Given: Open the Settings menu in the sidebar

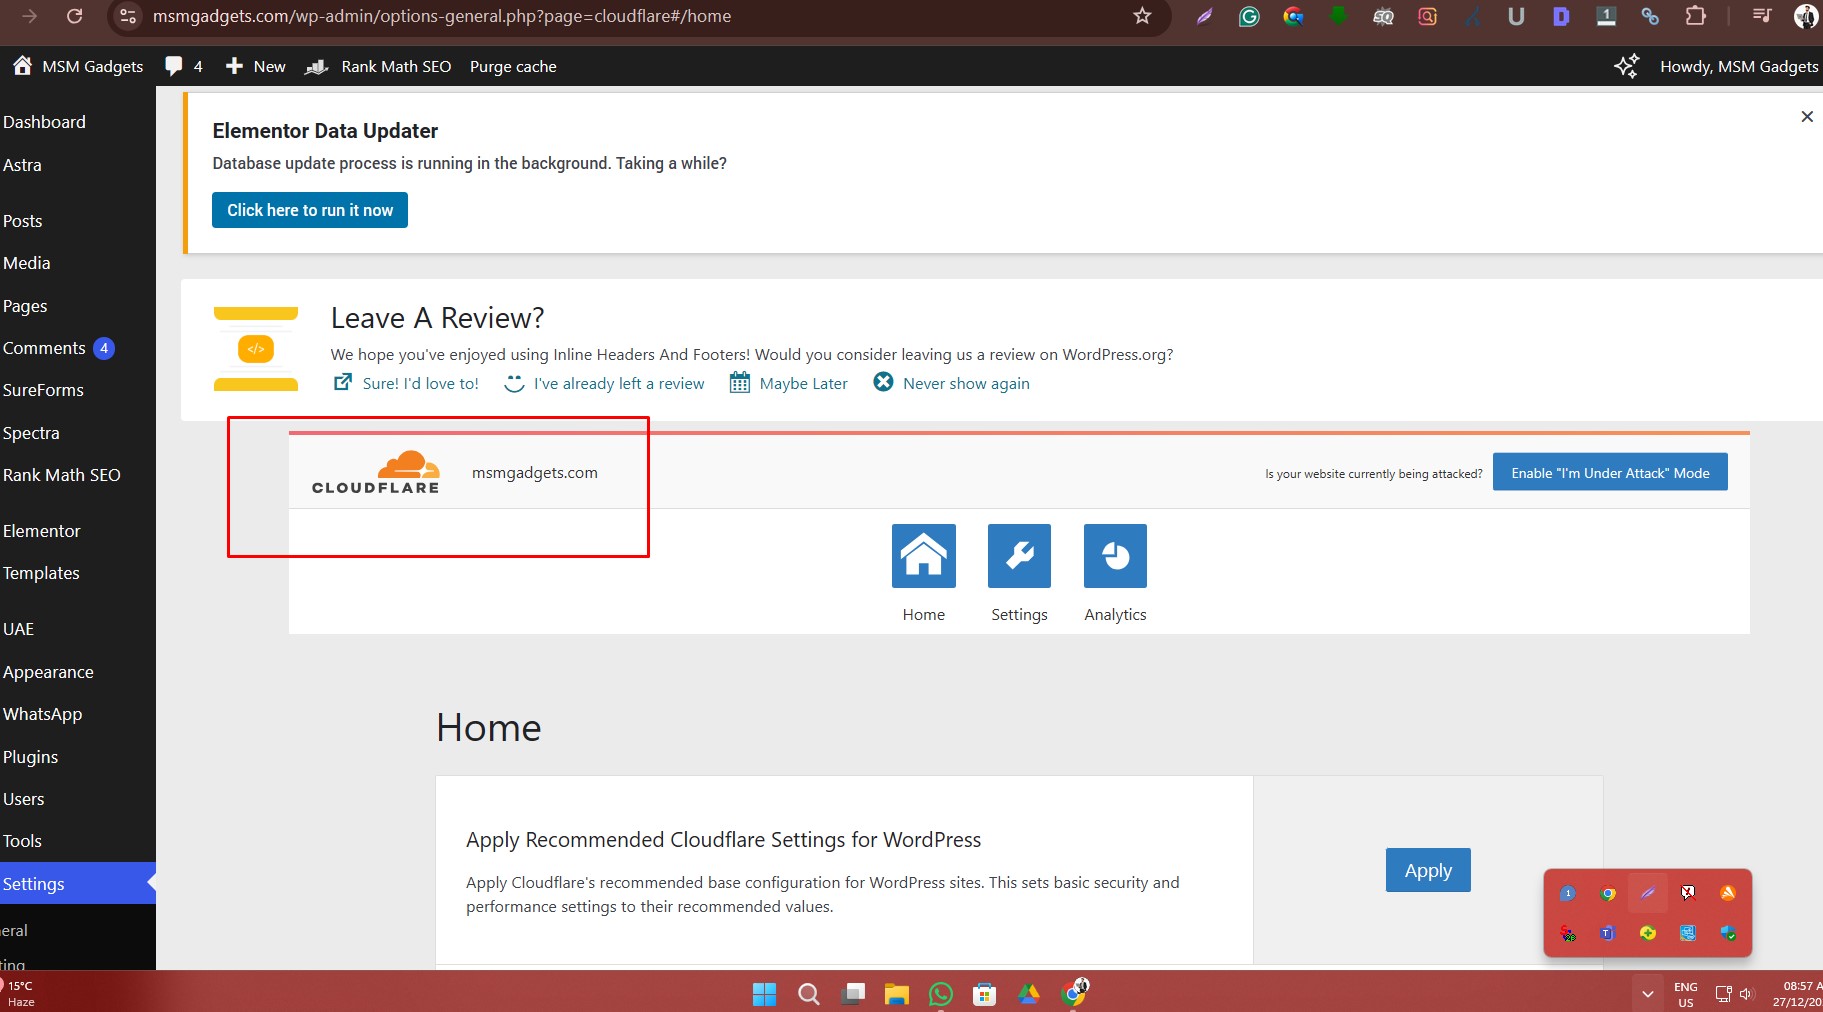Looking at the screenshot, I should (78, 884).
